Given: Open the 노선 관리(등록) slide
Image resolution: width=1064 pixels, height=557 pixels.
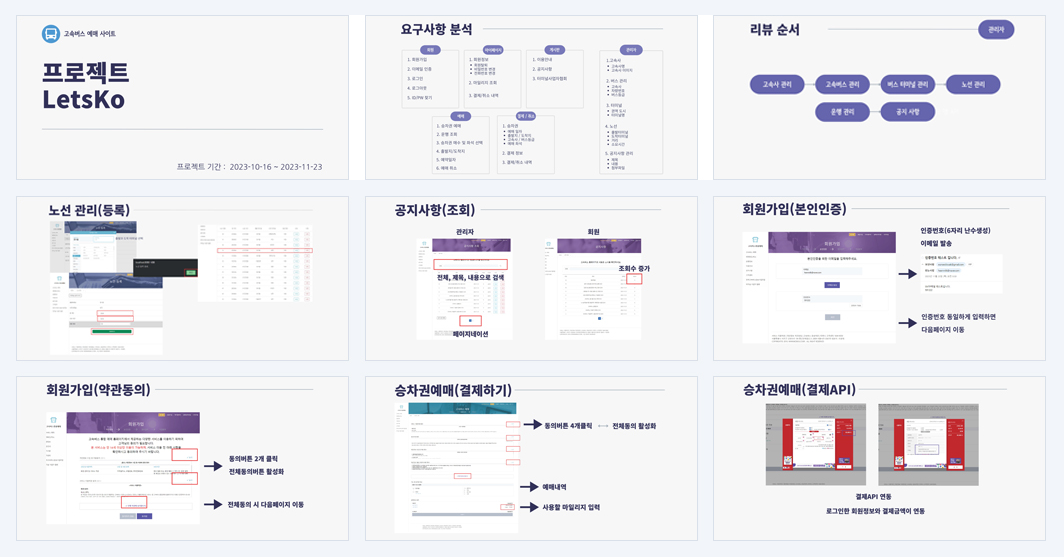Looking at the screenshot, I should (183, 278).
